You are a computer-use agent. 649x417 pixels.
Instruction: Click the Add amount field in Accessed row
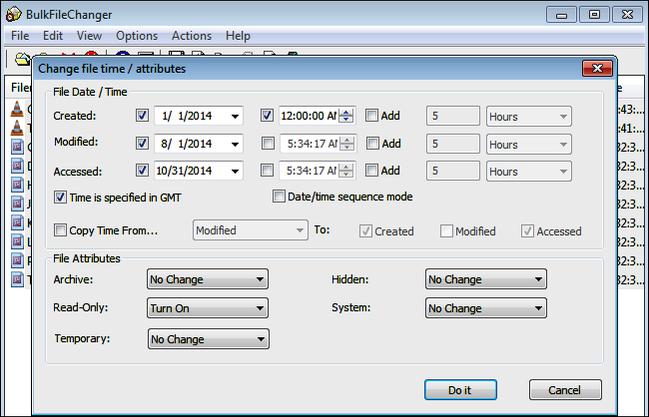(453, 171)
